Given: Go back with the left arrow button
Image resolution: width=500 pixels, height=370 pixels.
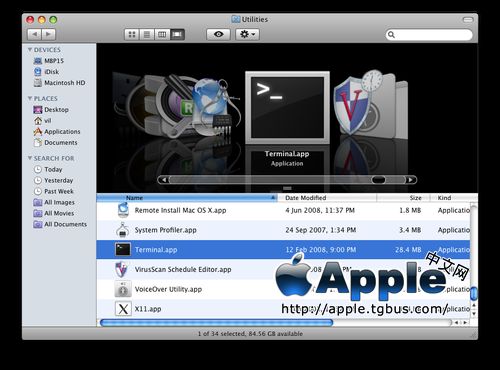Looking at the screenshot, I should pos(34,34).
